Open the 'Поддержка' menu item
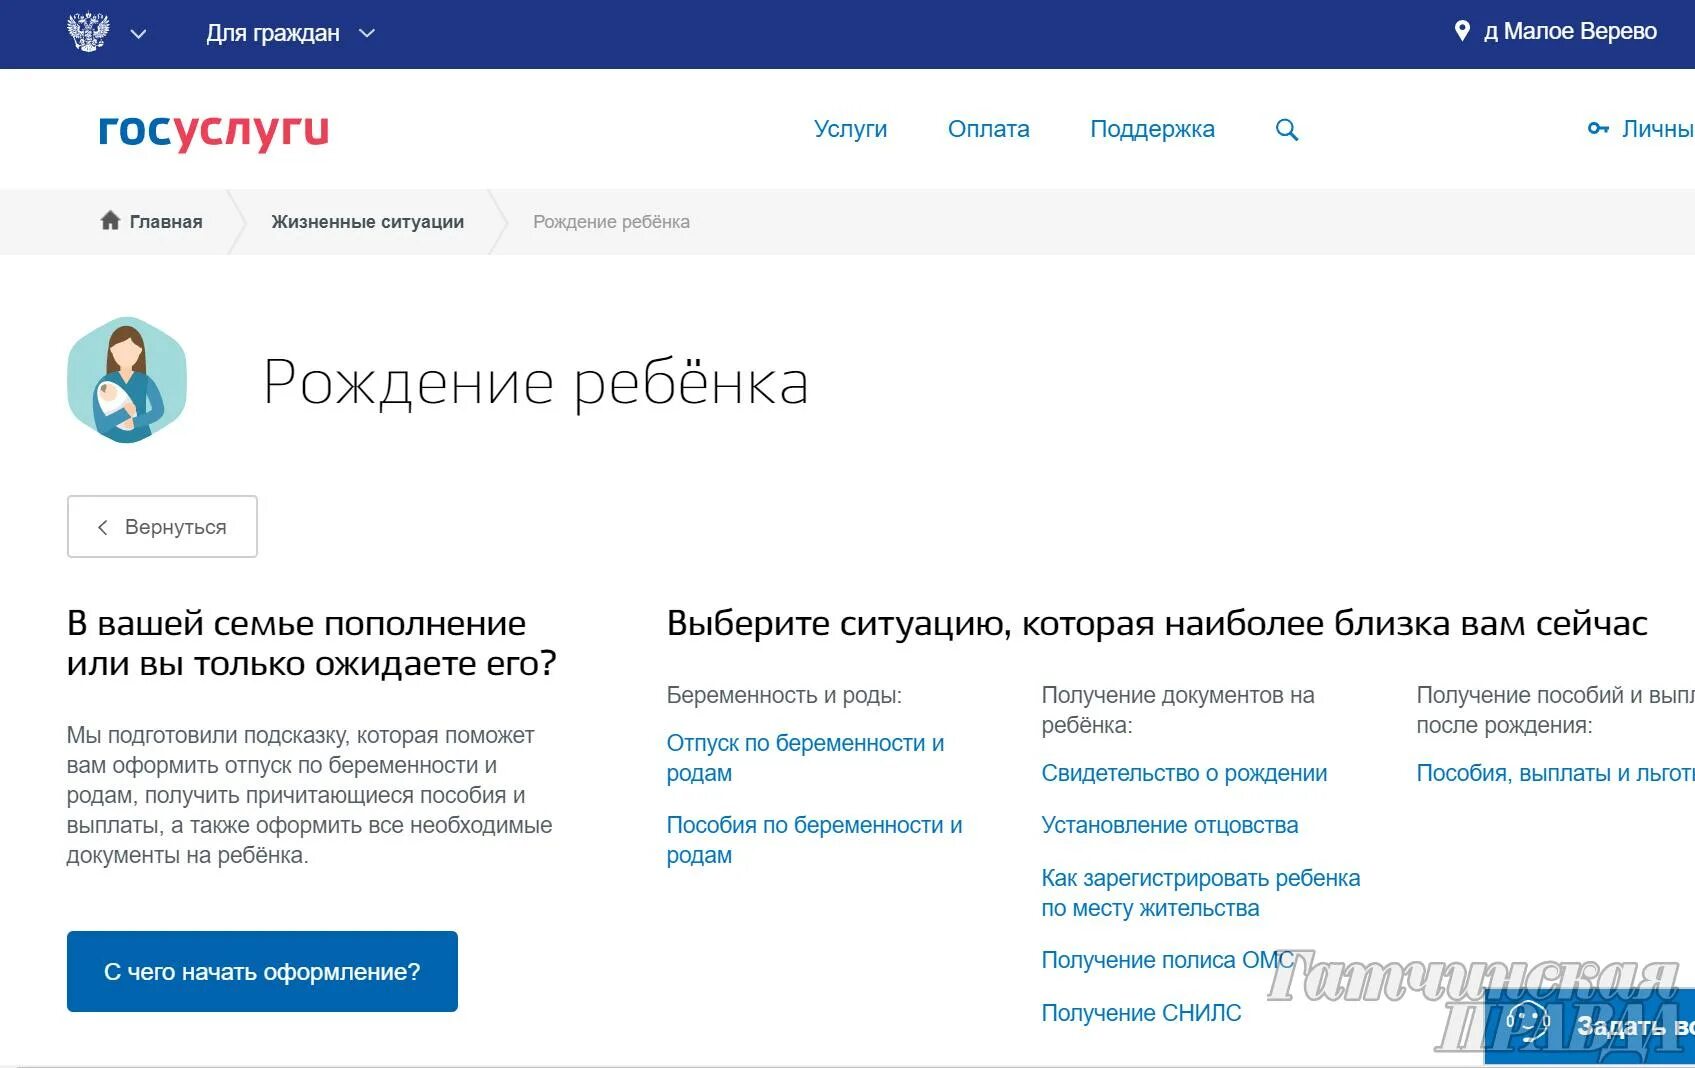Viewport: 1695px width, 1068px height. pyautogui.click(x=1152, y=129)
